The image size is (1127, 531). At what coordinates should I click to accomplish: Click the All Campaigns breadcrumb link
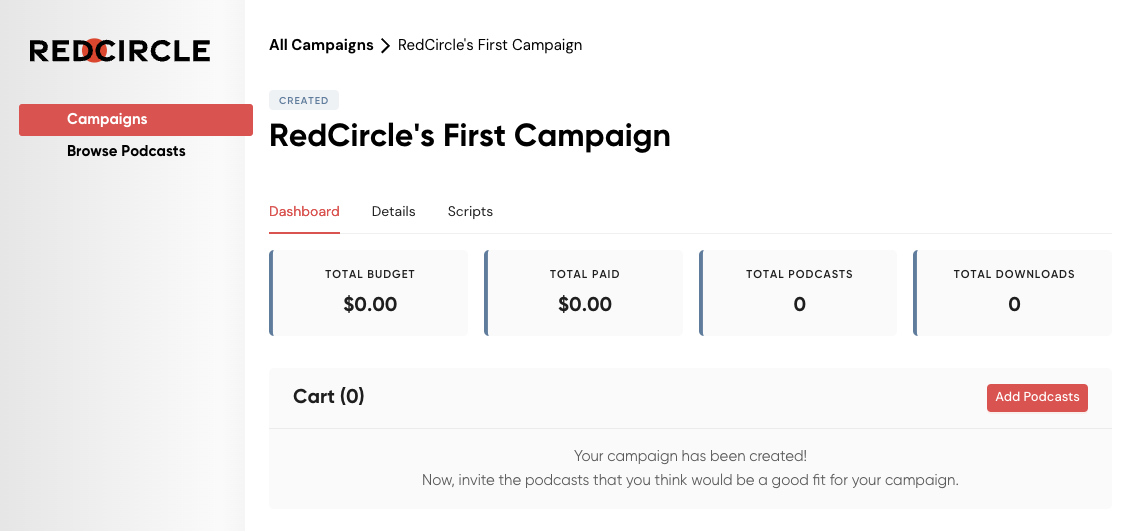point(321,45)
